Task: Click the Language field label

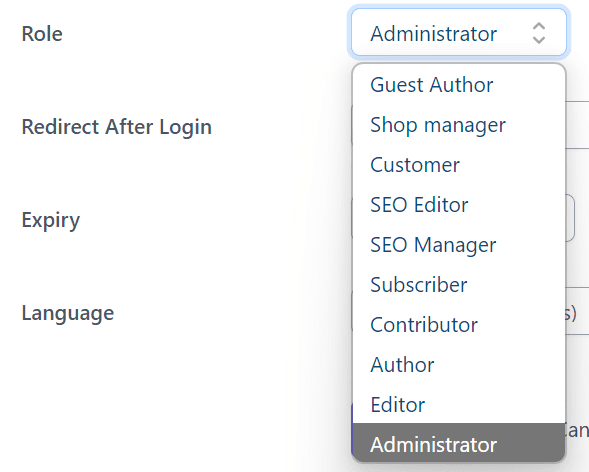Action: point(68,313)
